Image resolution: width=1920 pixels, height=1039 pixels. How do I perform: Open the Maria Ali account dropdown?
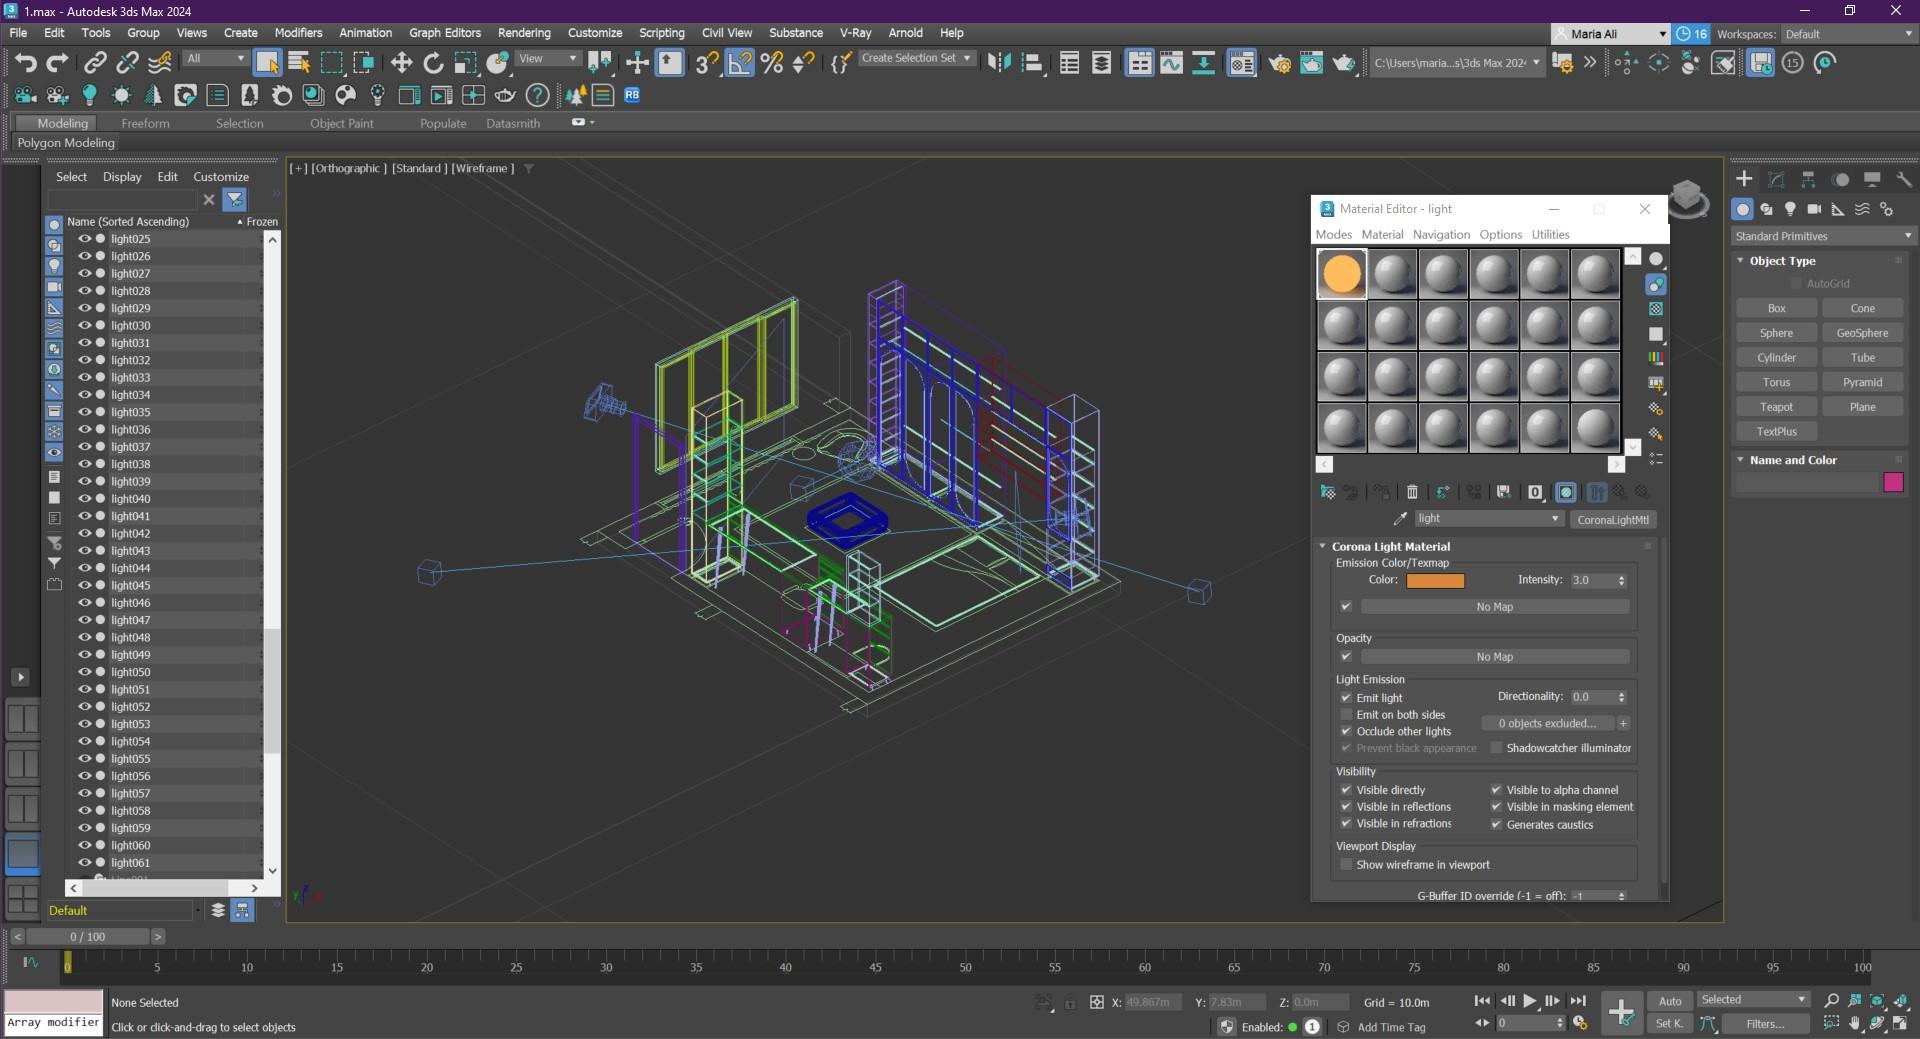[x=1611, y=34]
